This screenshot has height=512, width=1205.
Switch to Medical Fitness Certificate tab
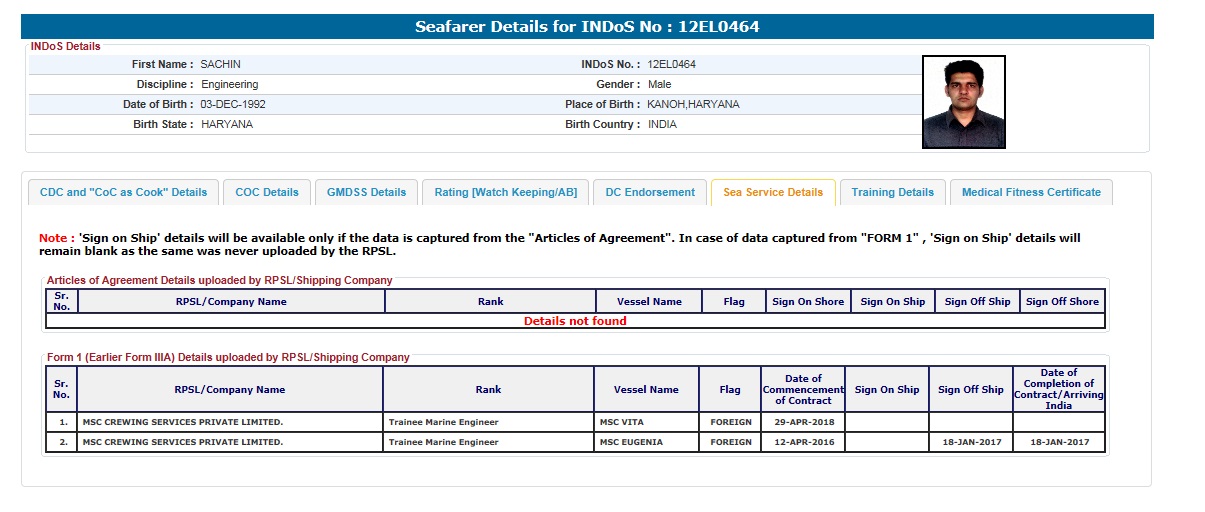click(x=1031, y=192)
